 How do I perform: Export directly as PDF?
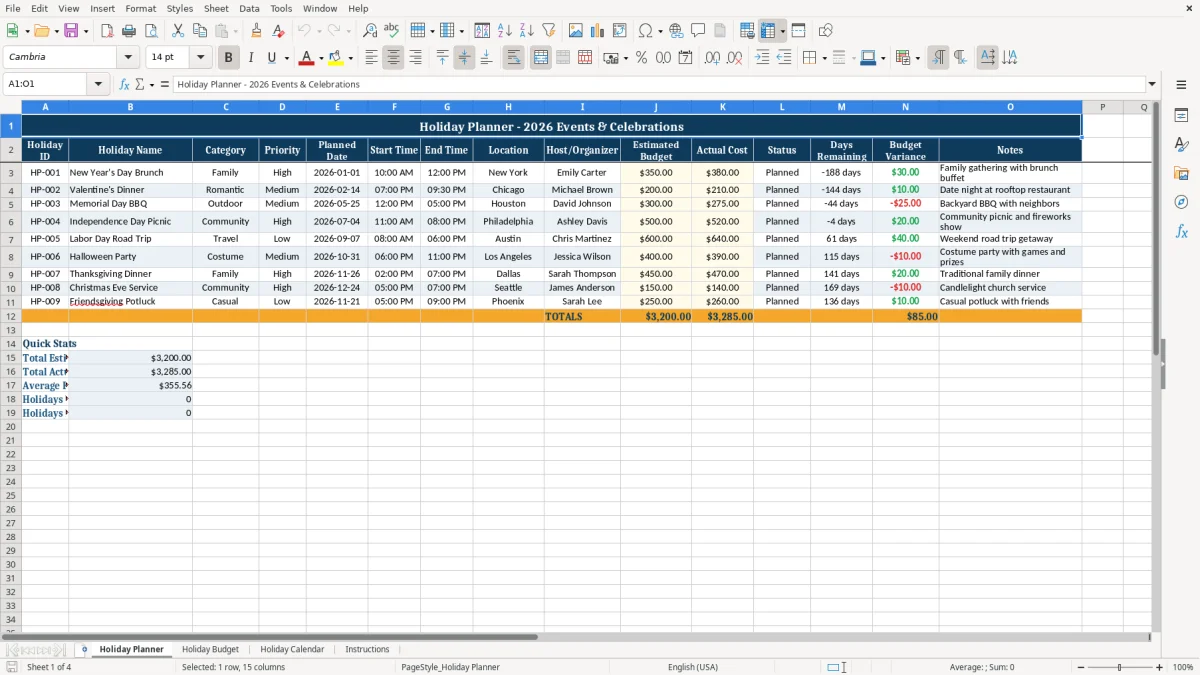click(107, 31)
